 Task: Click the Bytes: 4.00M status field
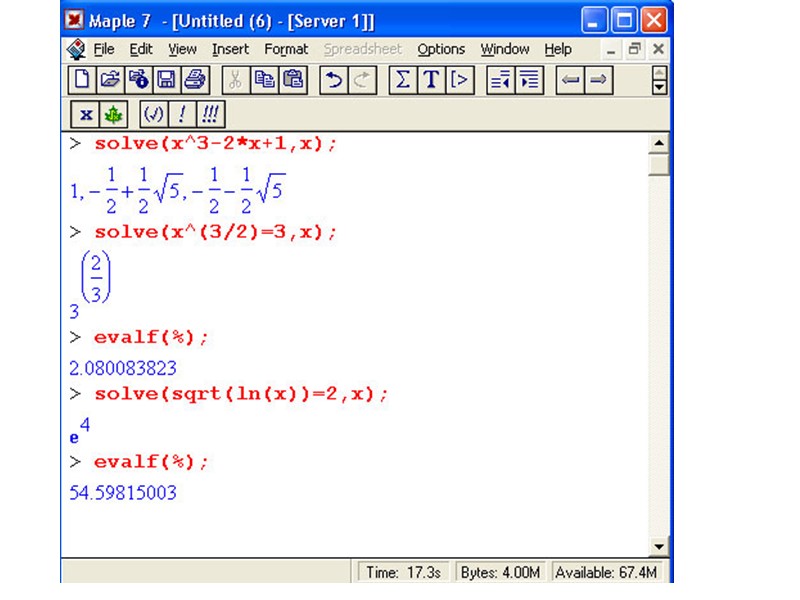tap(500, 572)
